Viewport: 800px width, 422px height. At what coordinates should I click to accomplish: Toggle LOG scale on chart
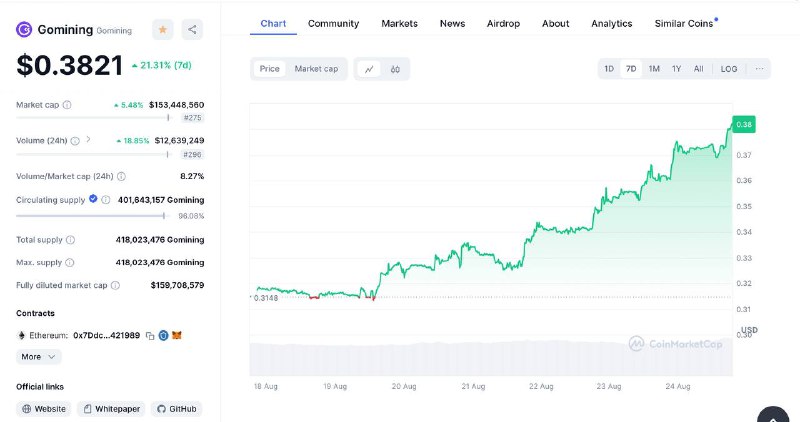click(x=729, y=69)
